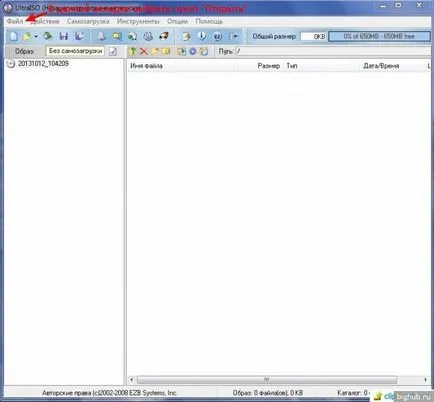Expand the dropdown arrow beside Open icon
Image resolution: width=434 pixels, height=402 pixels.
pos(36,36)
